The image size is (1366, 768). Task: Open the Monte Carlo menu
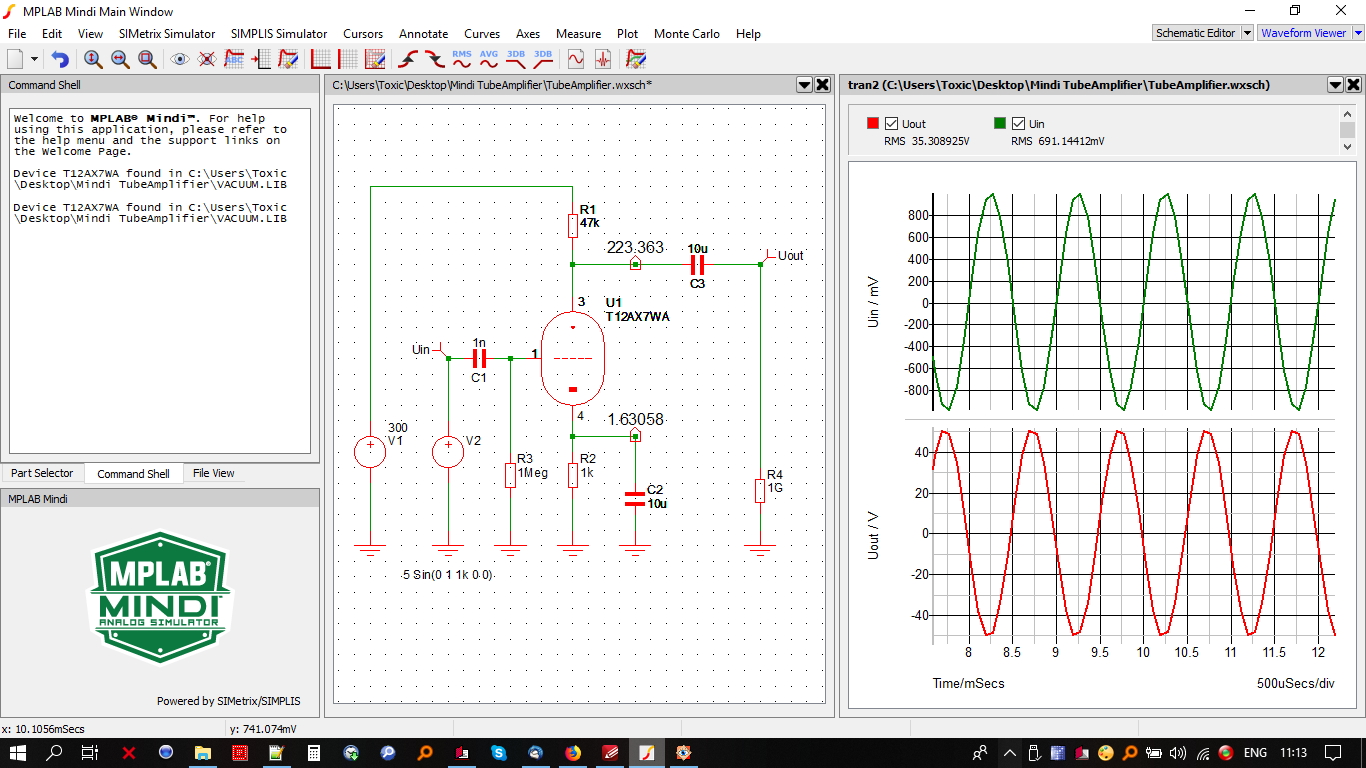[687, 33]
